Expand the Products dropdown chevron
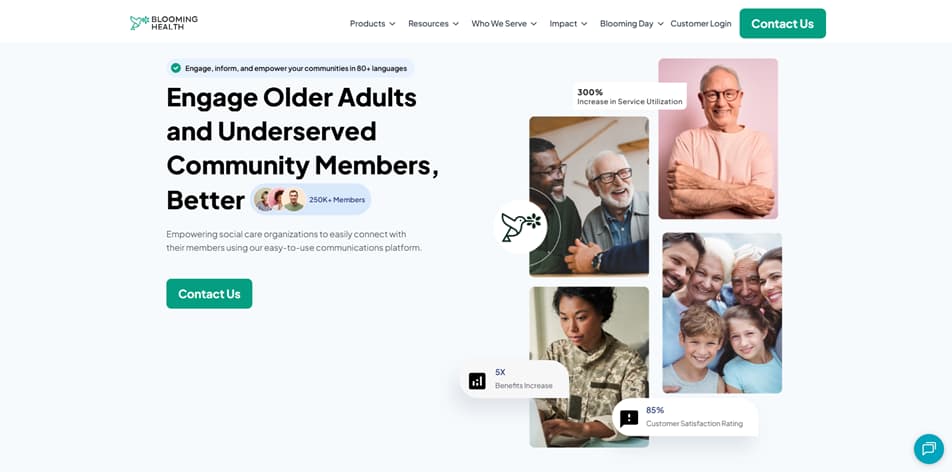This screenshot has width=952, height=472. point(392,24)
